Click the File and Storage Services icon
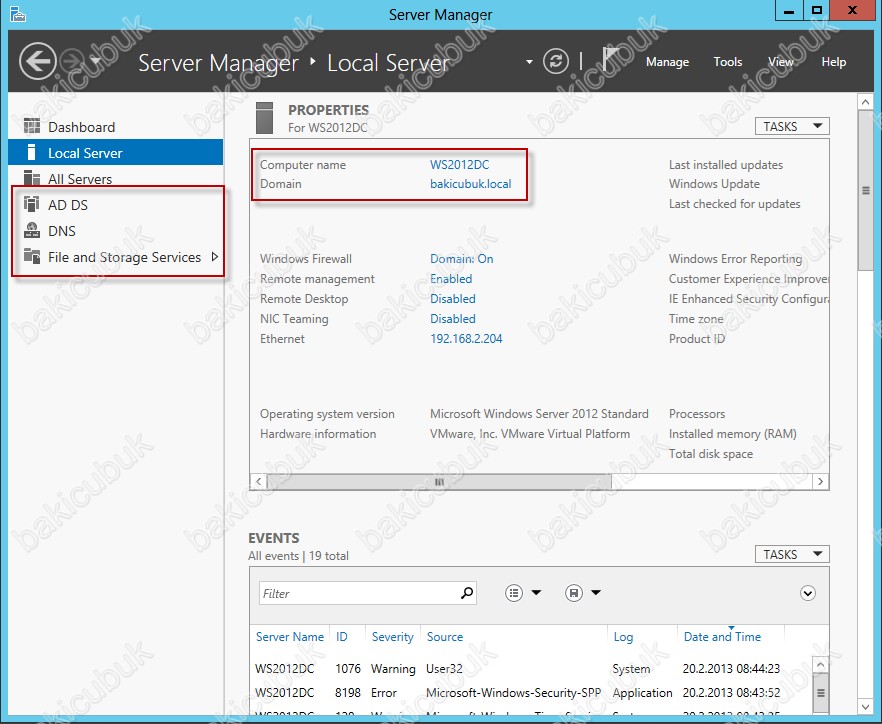The width and height of the screenshot is (882, 724). [x=32, y=257]
